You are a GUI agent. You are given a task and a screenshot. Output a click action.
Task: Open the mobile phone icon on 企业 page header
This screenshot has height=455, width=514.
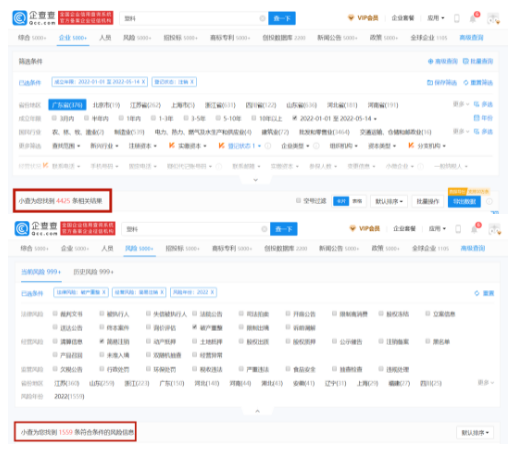pyautogui.click(x=457, y=18)
